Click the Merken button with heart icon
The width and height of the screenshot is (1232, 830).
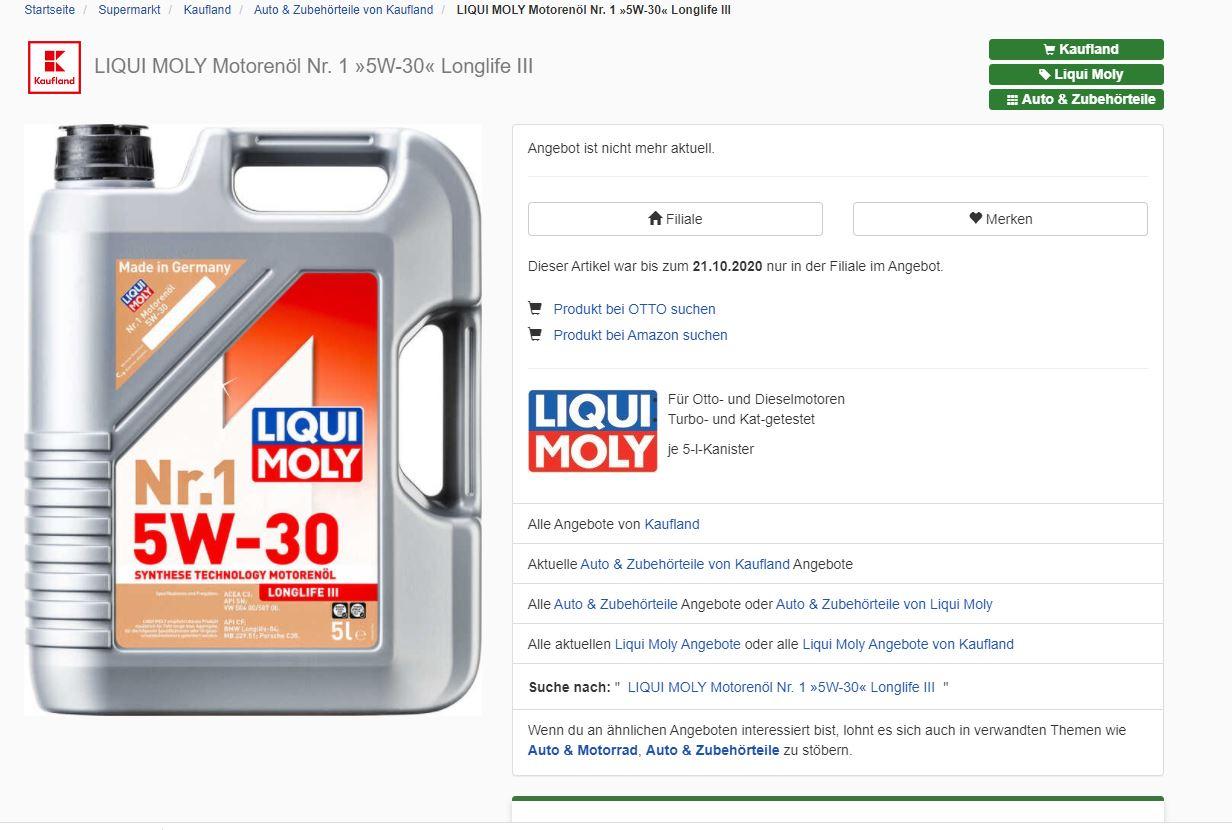click(x=1000, y=219)
